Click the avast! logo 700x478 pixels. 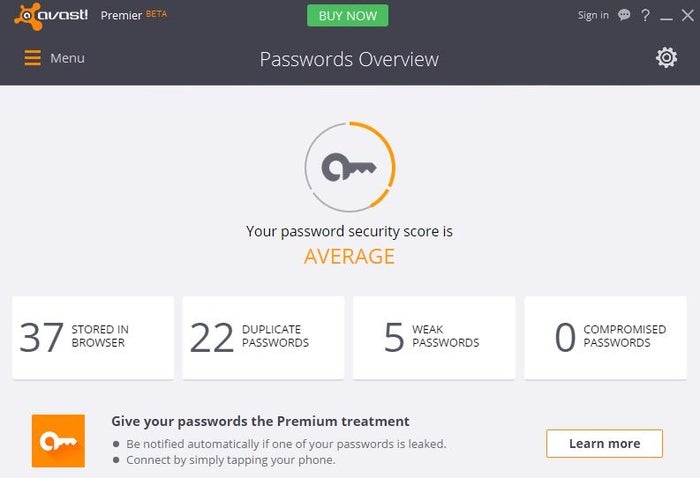coord(51,15)
